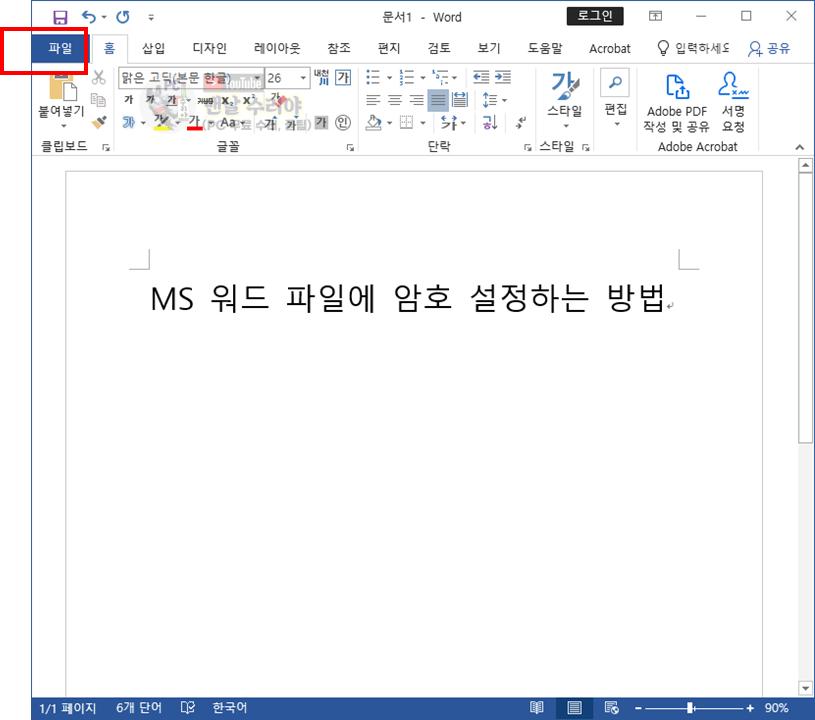Zoom out with the minus icon
The image size is (815, 720).
click(638, 708)
